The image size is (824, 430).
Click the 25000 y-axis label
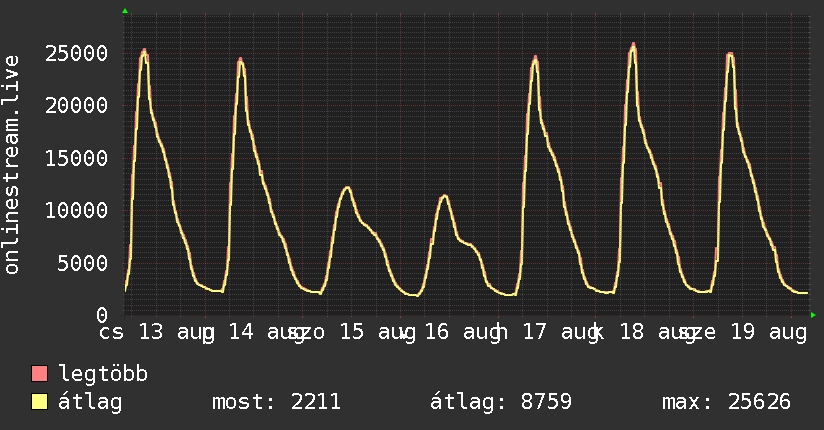pyautogui.click(x=76, y=53)
